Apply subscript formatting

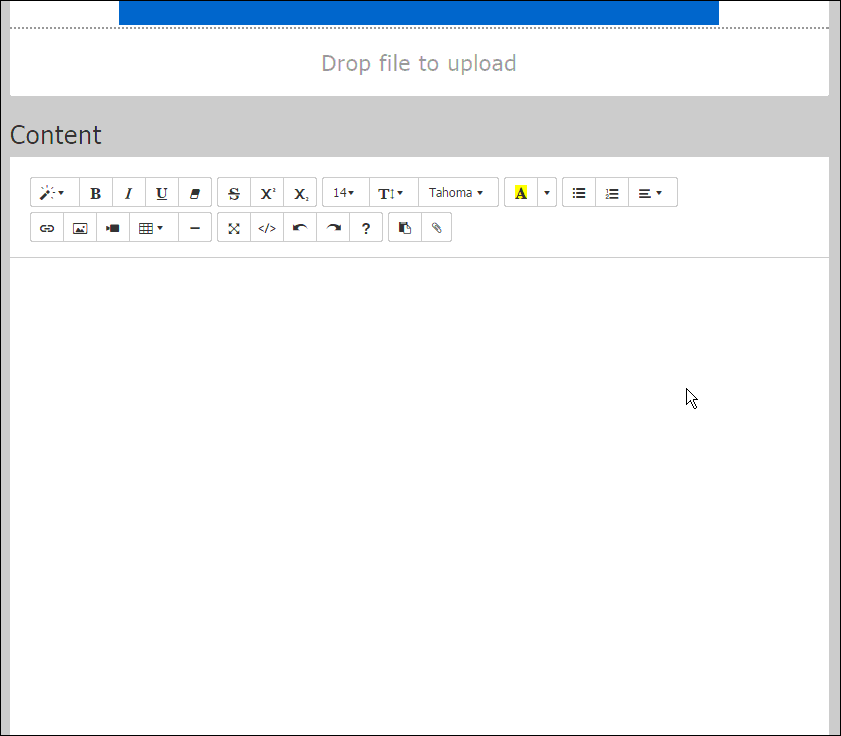300,193
